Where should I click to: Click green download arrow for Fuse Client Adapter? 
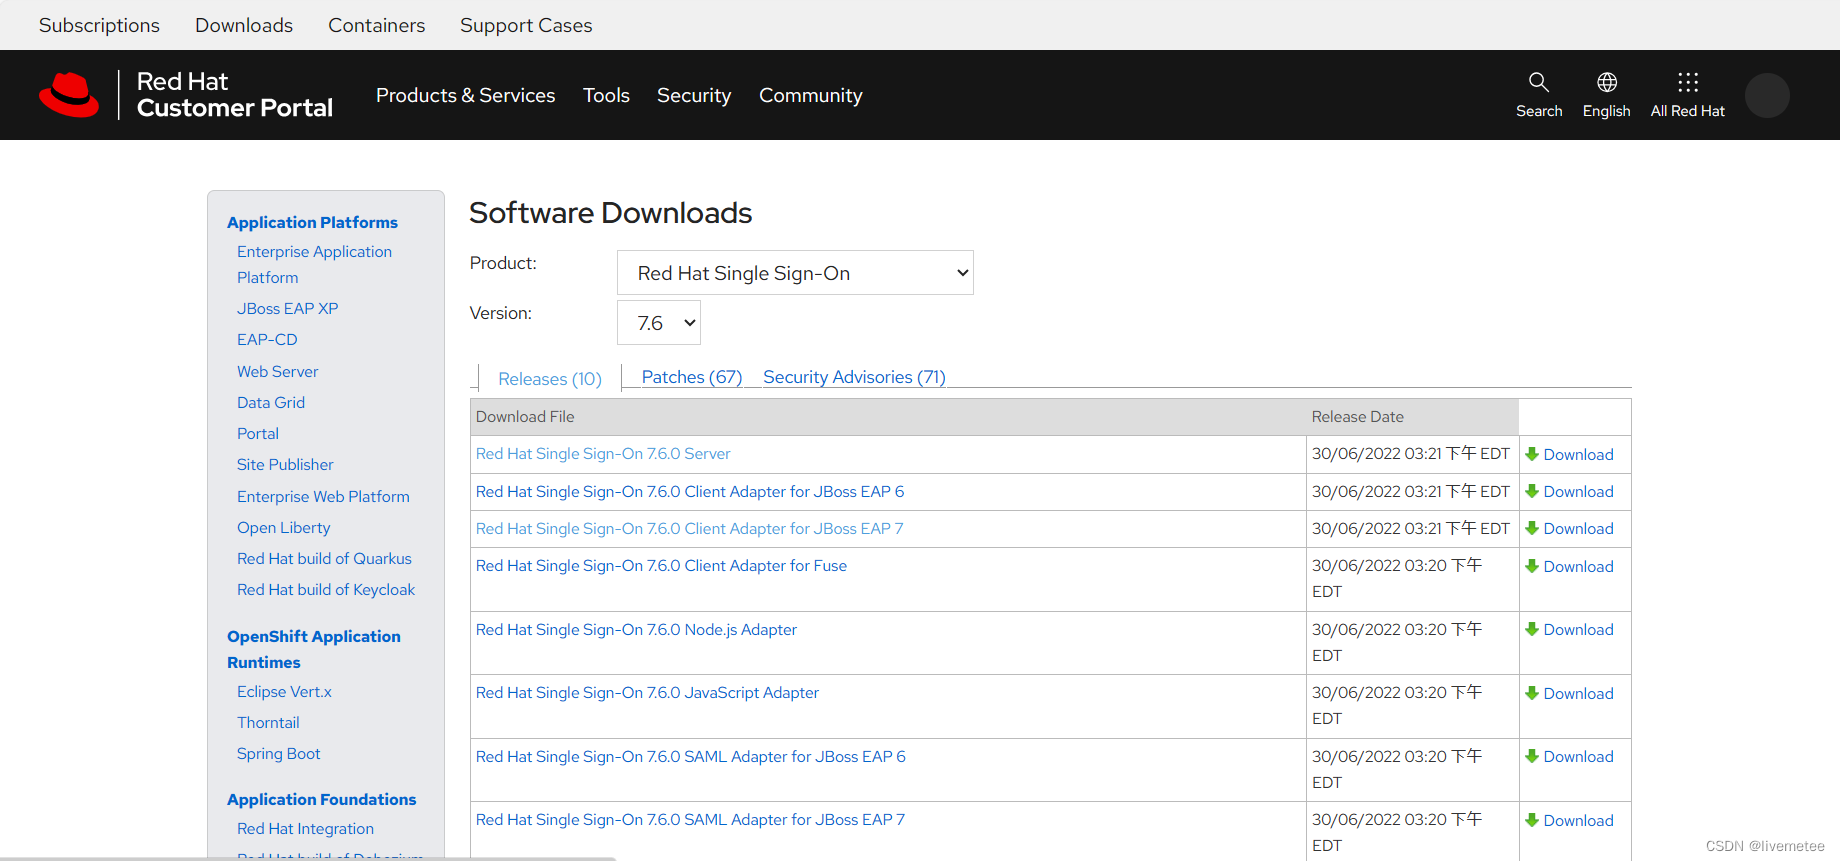[x=1531, y=566]
